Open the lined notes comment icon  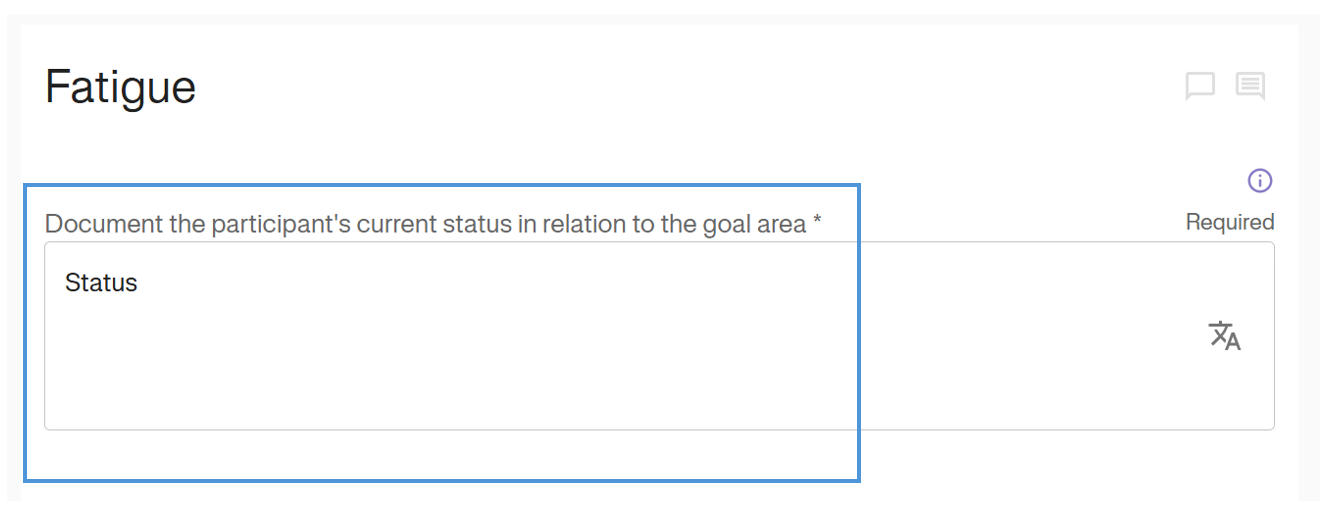1250,86
